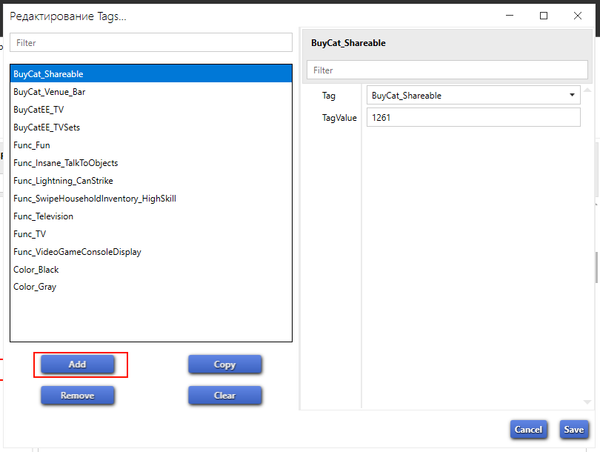
Task: Focus the left tag list Filter field
Action: (151, 43)
